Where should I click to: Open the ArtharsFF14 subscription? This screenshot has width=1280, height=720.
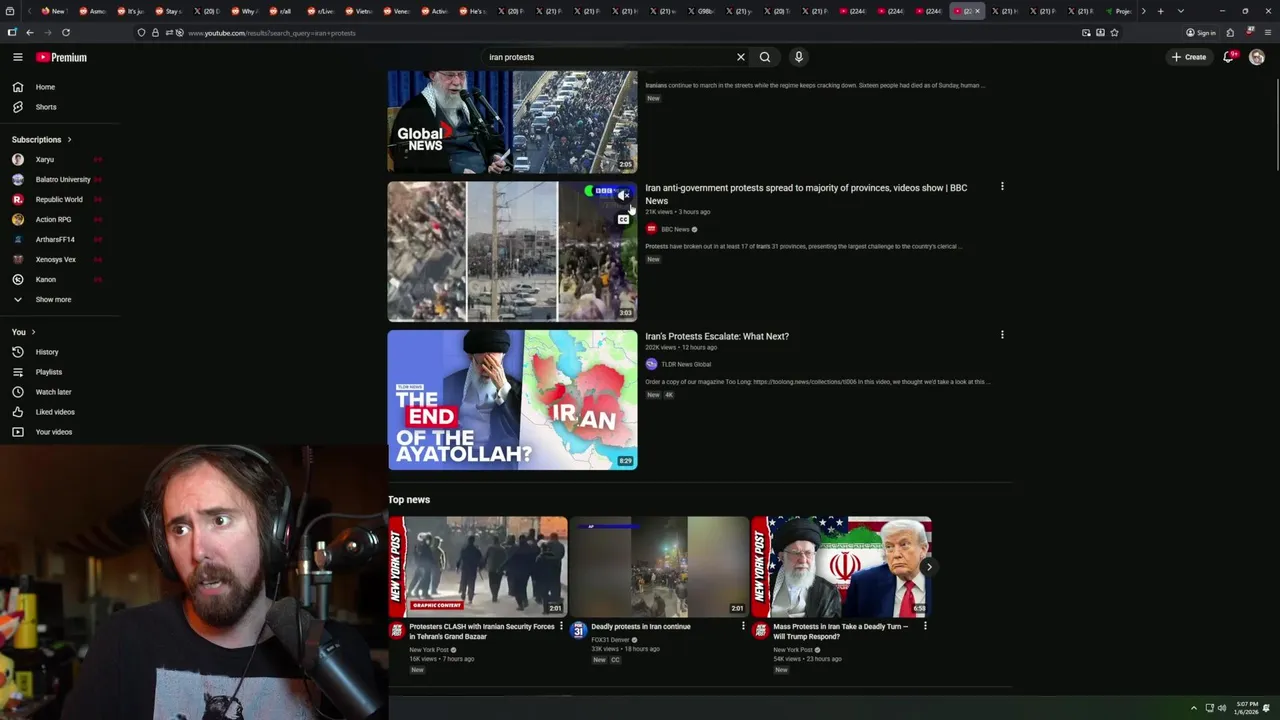60,239
